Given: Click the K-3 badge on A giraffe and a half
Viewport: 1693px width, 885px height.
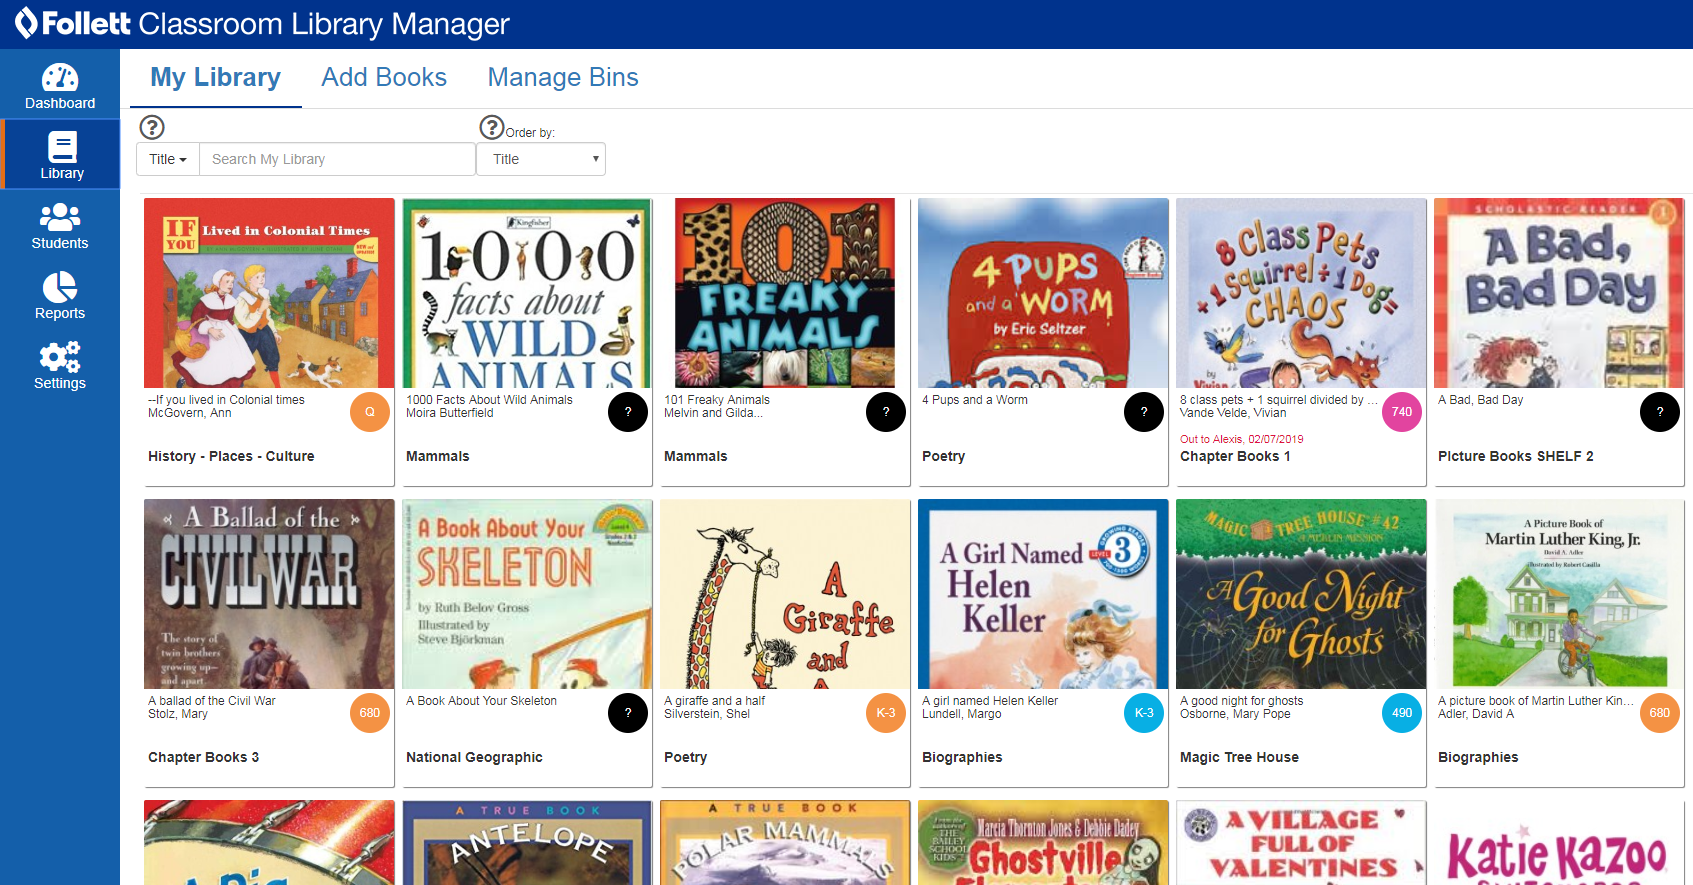Looking at the screenshot, I should coord(886,713).
